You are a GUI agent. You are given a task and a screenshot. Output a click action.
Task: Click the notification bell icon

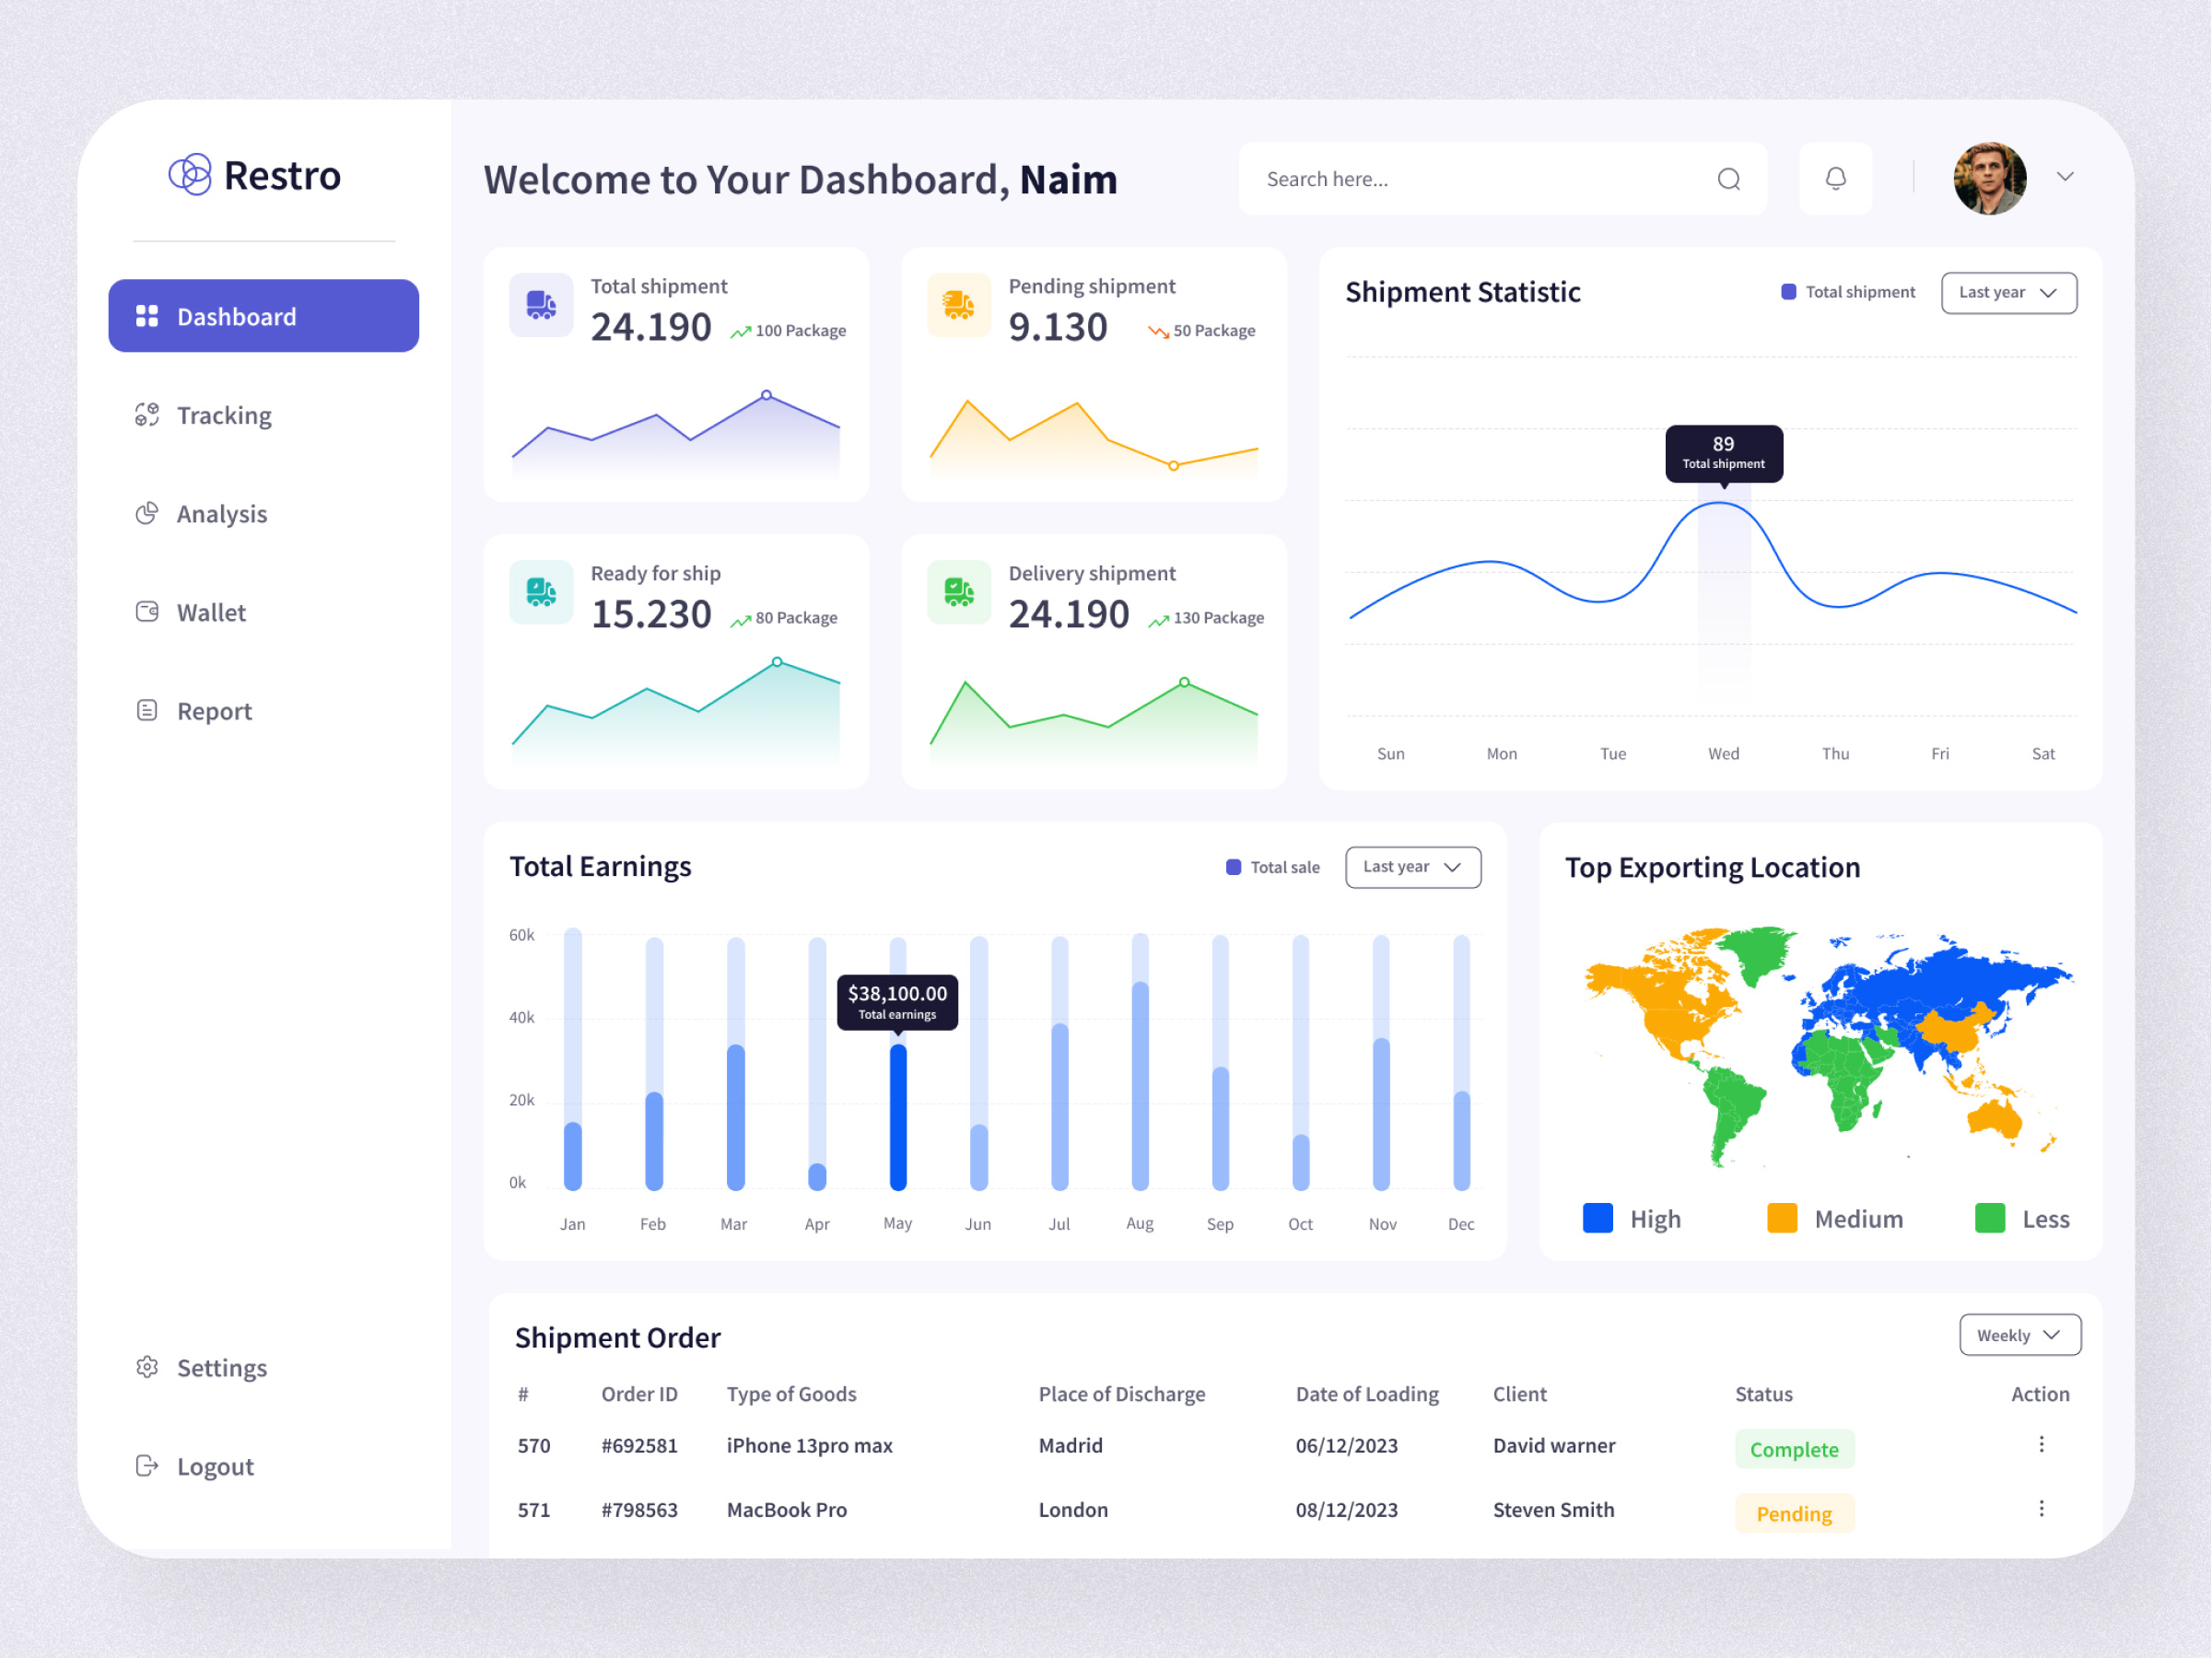pos(1836,178)
